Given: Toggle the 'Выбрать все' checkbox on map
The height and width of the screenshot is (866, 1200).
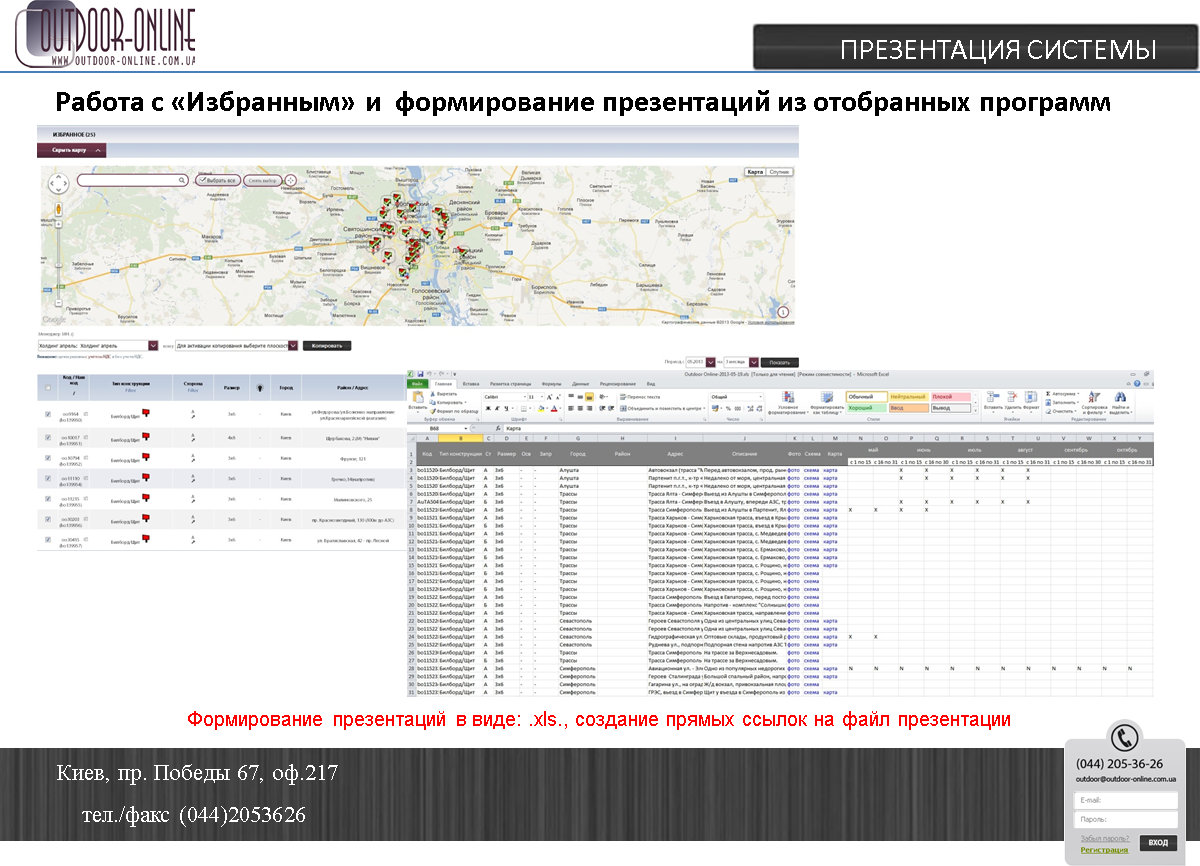Looking at the screenshot, I should pyautogui.click(x=203, y=180).
